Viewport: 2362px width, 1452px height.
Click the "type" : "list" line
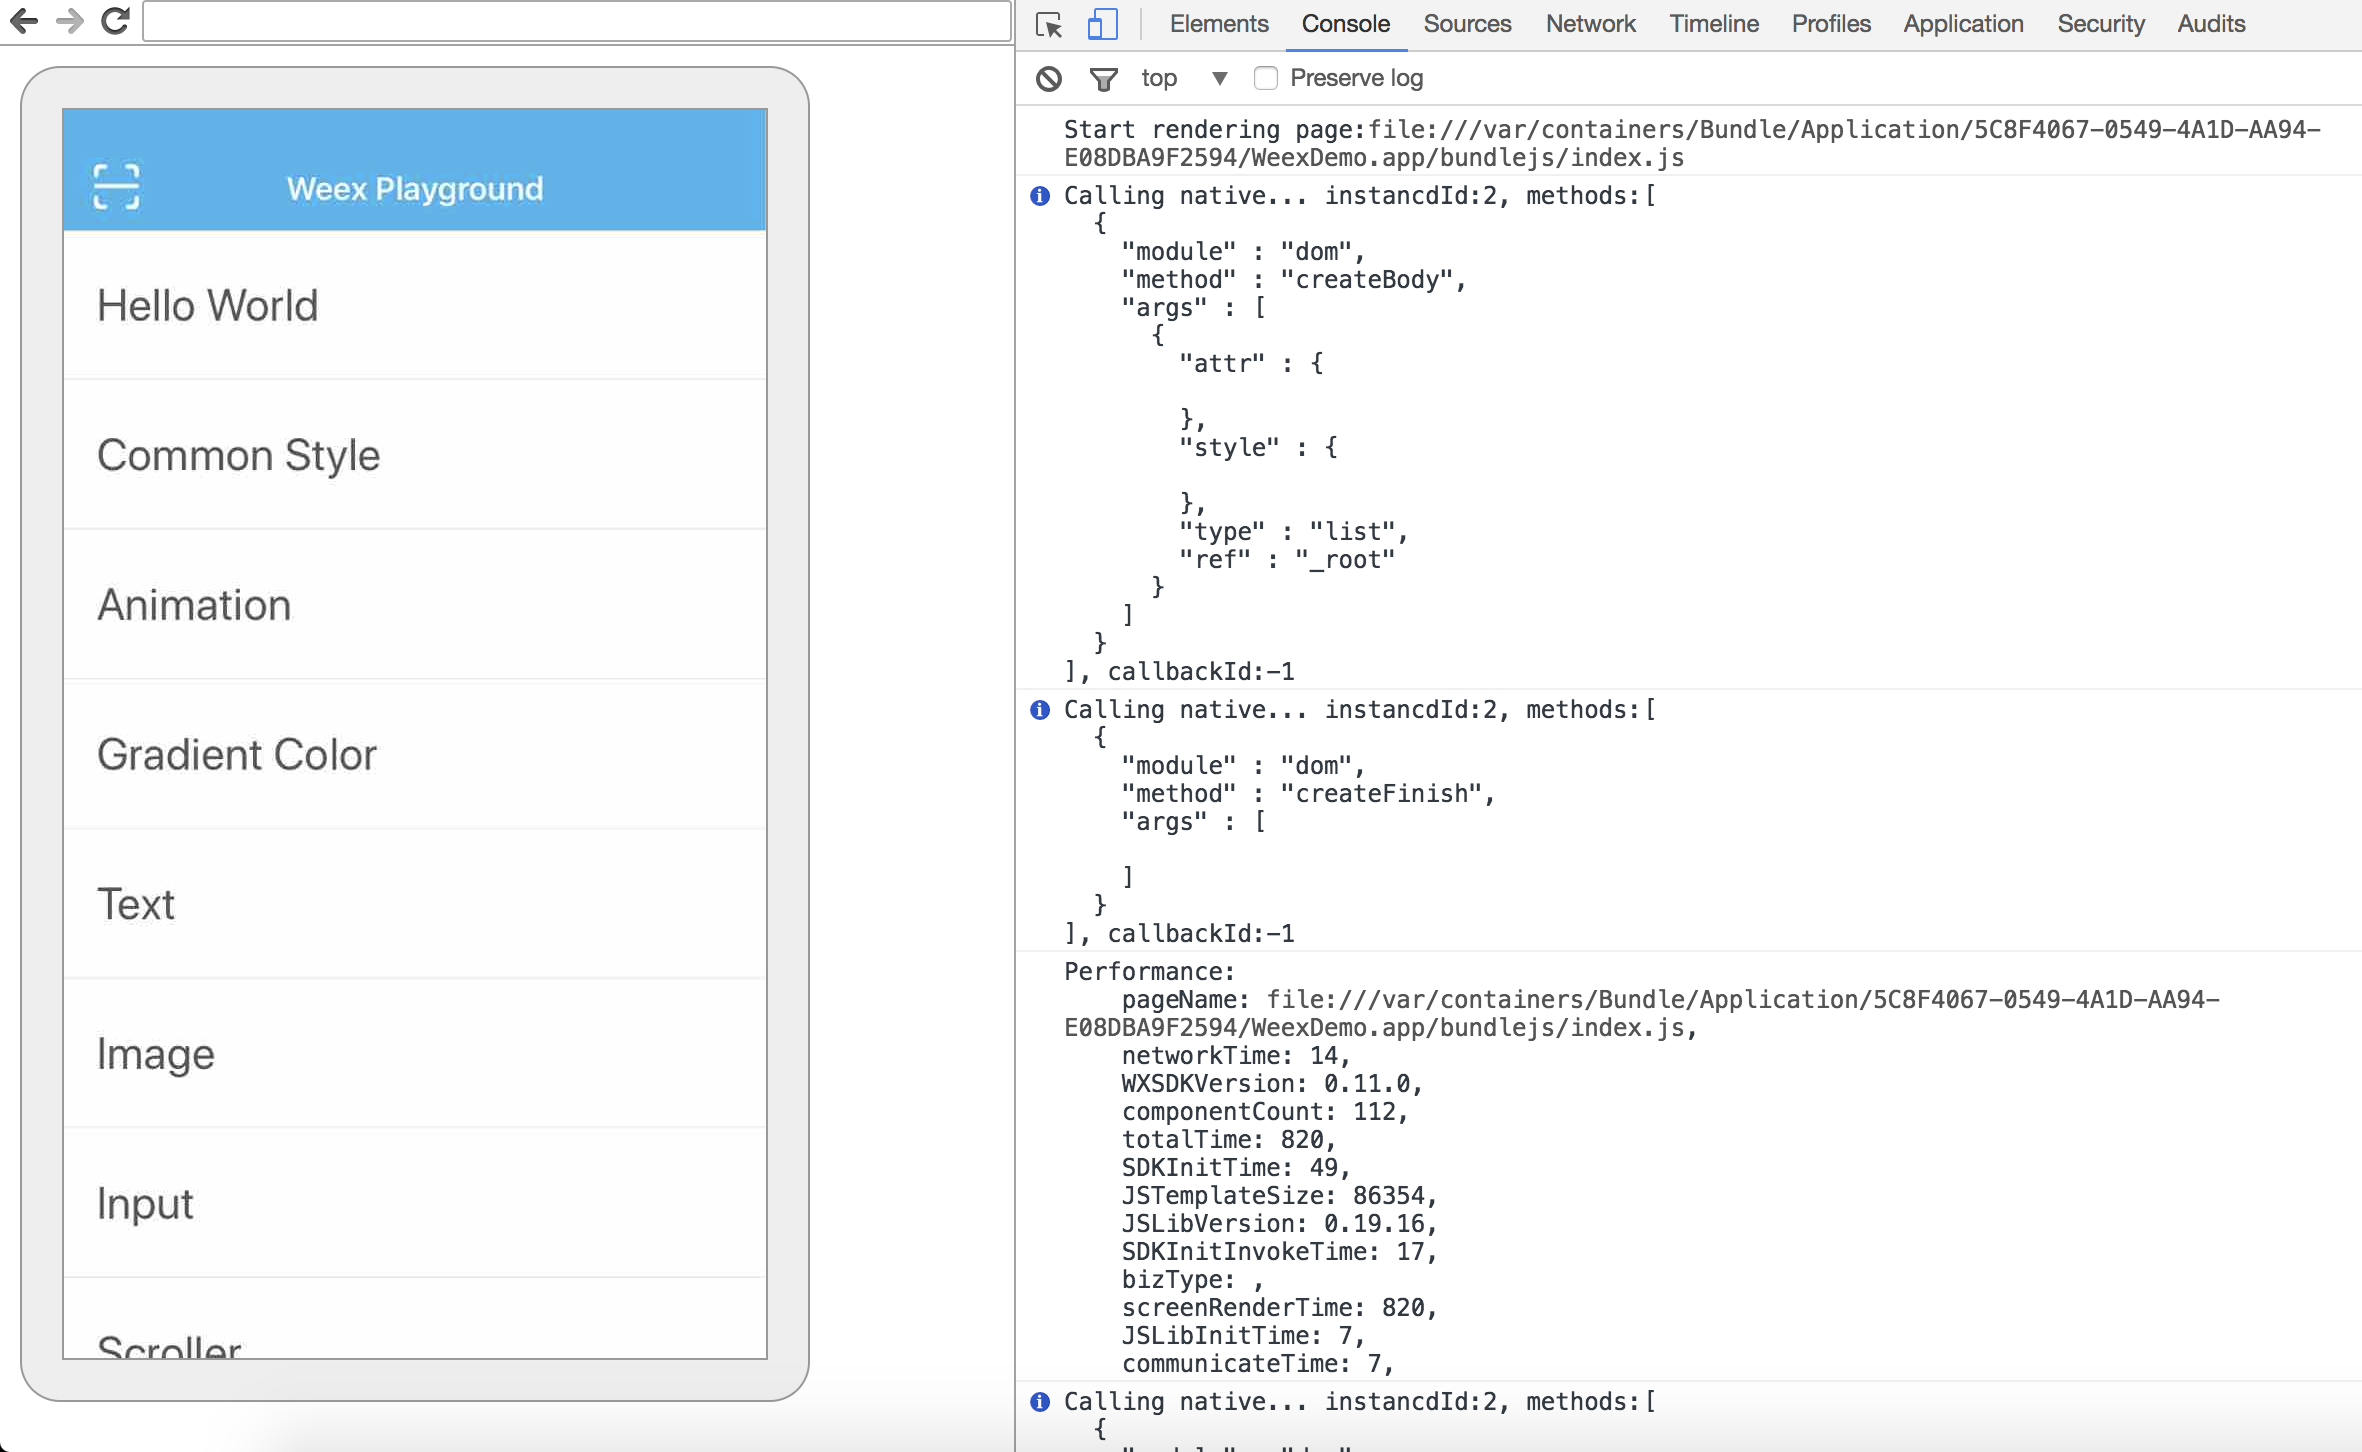pos(1294,532)
